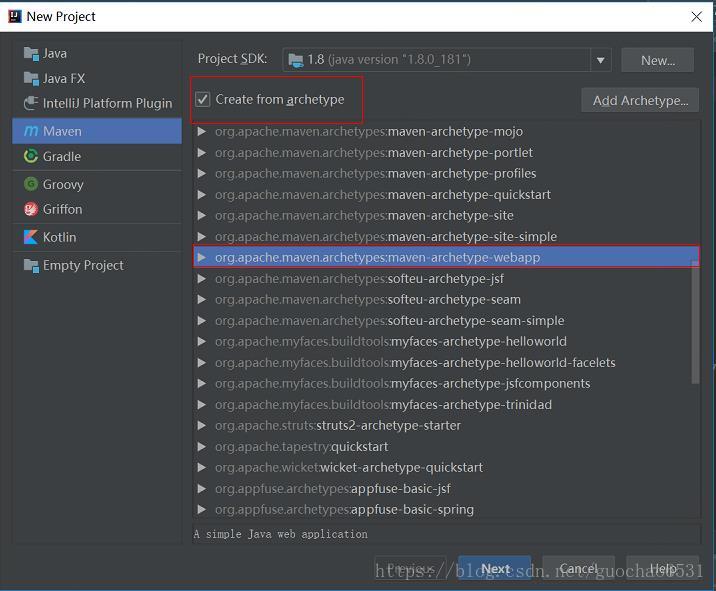Click the Maven 'm' icon

coord(31,131)
